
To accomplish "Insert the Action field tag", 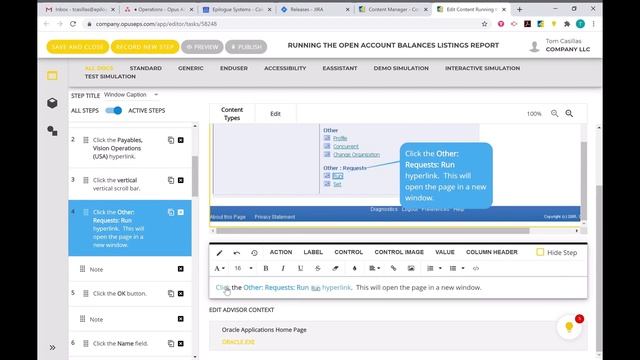I will 281,252.
